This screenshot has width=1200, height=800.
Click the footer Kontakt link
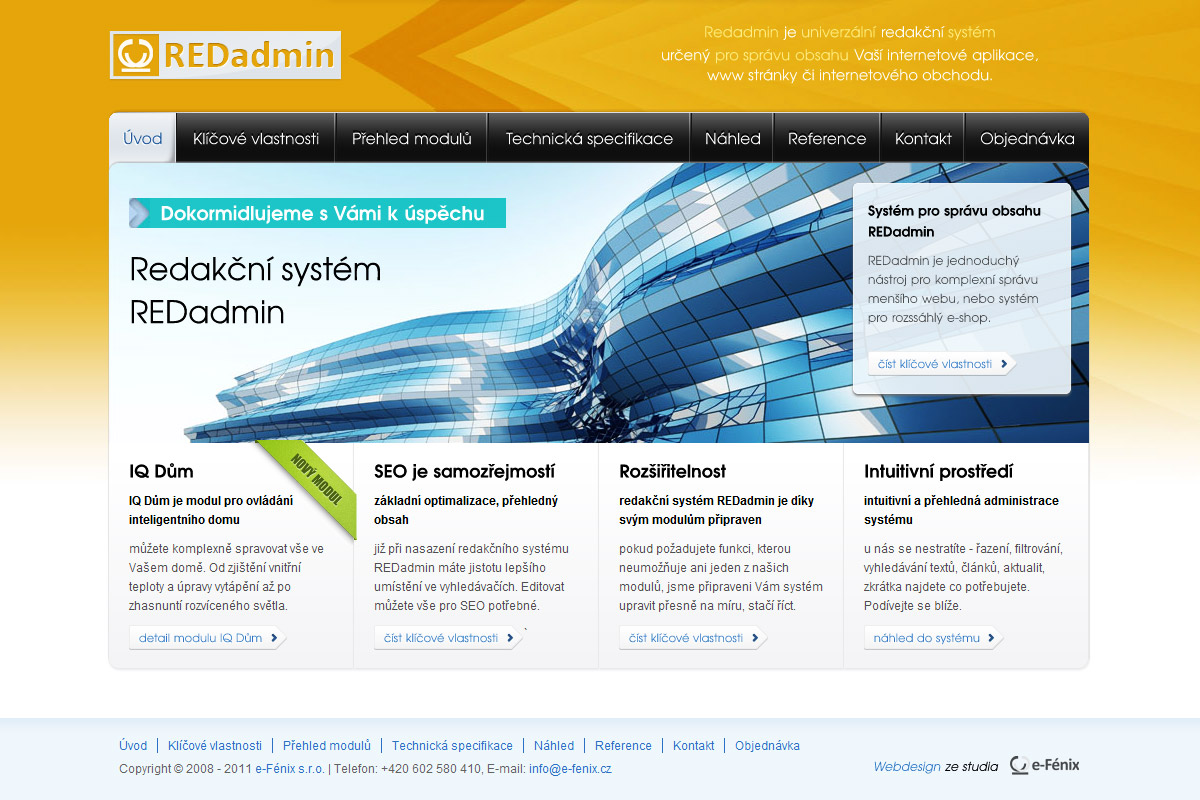point(694,746)
